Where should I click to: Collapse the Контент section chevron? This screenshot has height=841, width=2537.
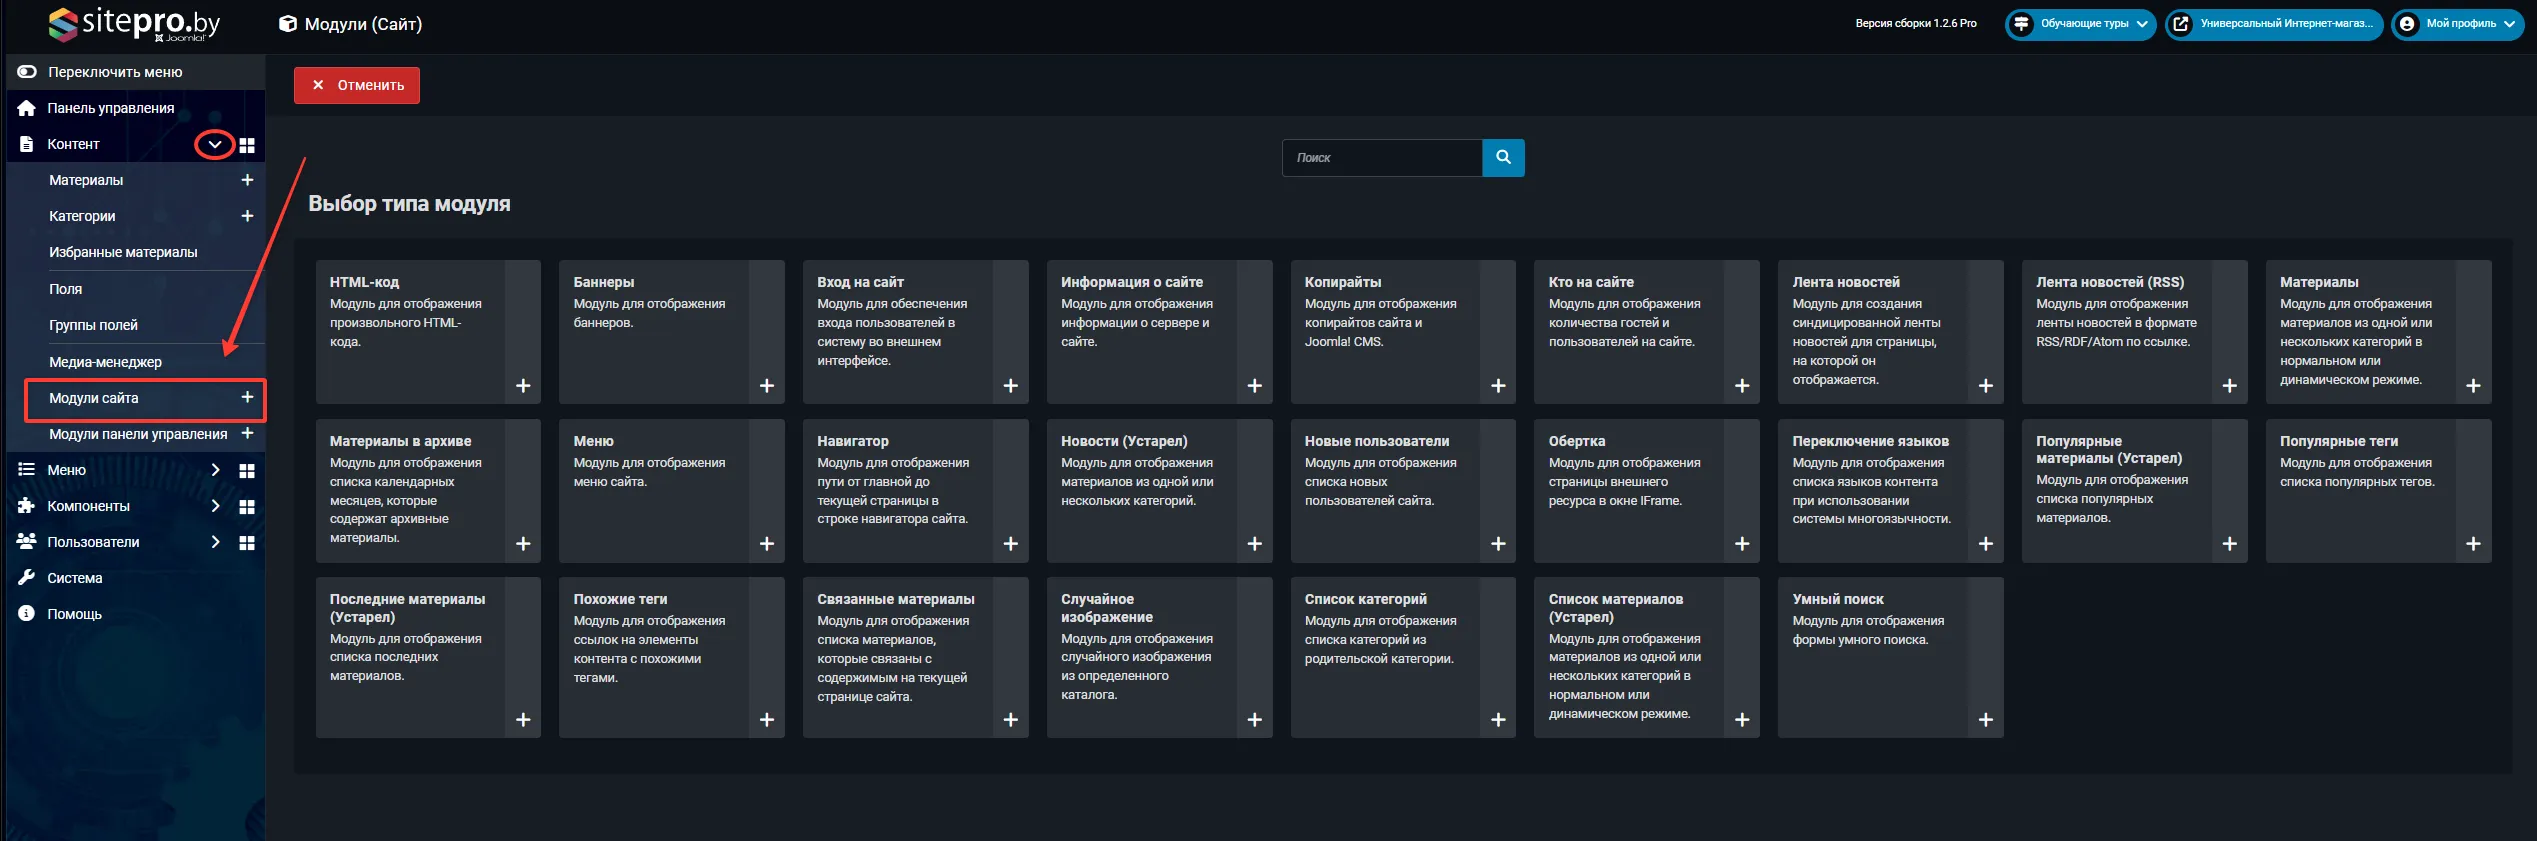tap(214, 145)
